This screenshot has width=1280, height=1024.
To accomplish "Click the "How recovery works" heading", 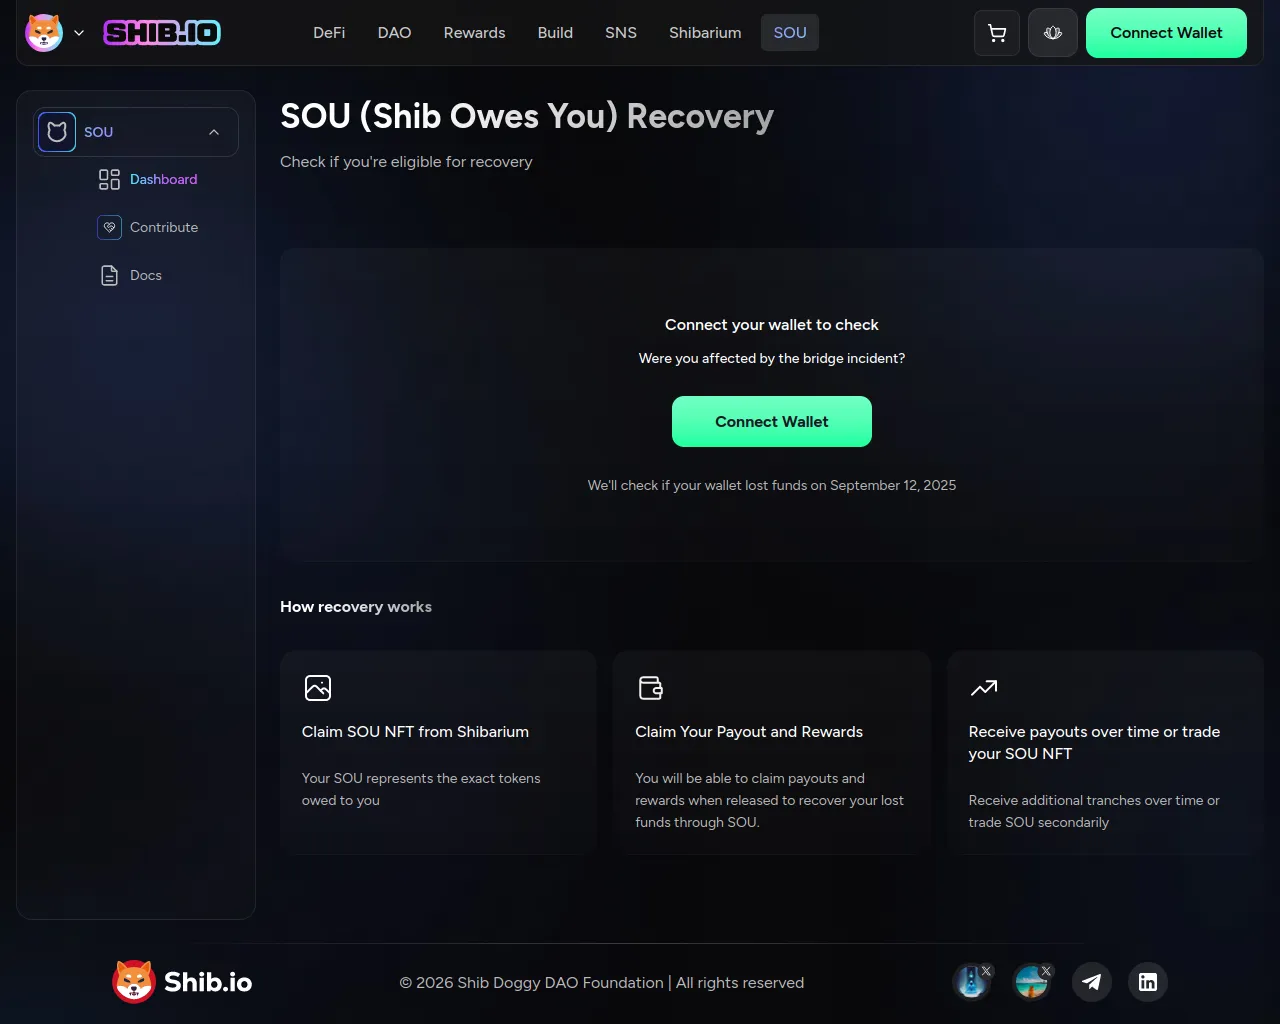I will click(x=356, y=607).
